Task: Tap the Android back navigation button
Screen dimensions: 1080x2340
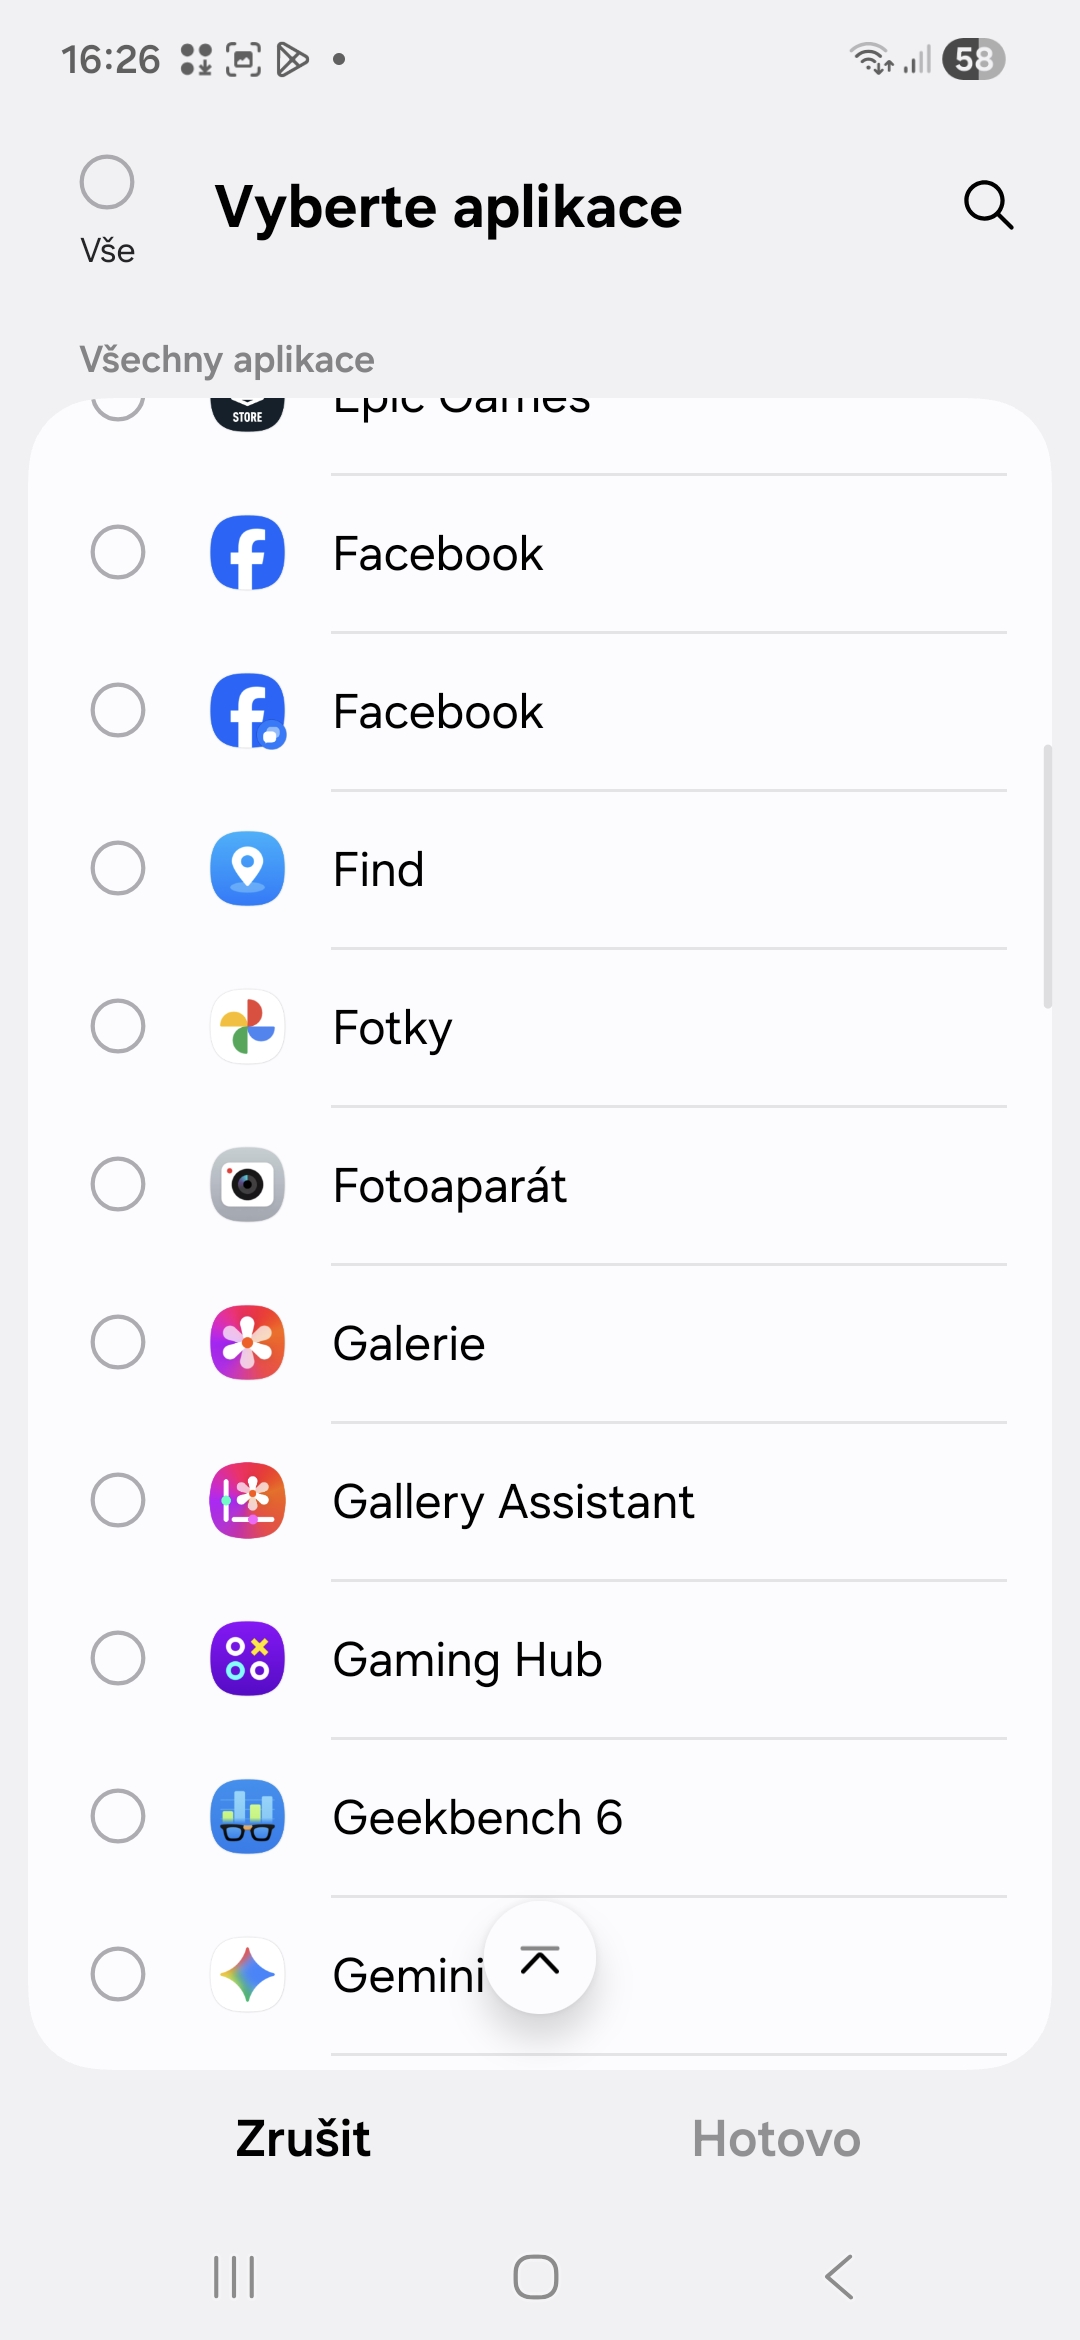Action: [839, 2277]
